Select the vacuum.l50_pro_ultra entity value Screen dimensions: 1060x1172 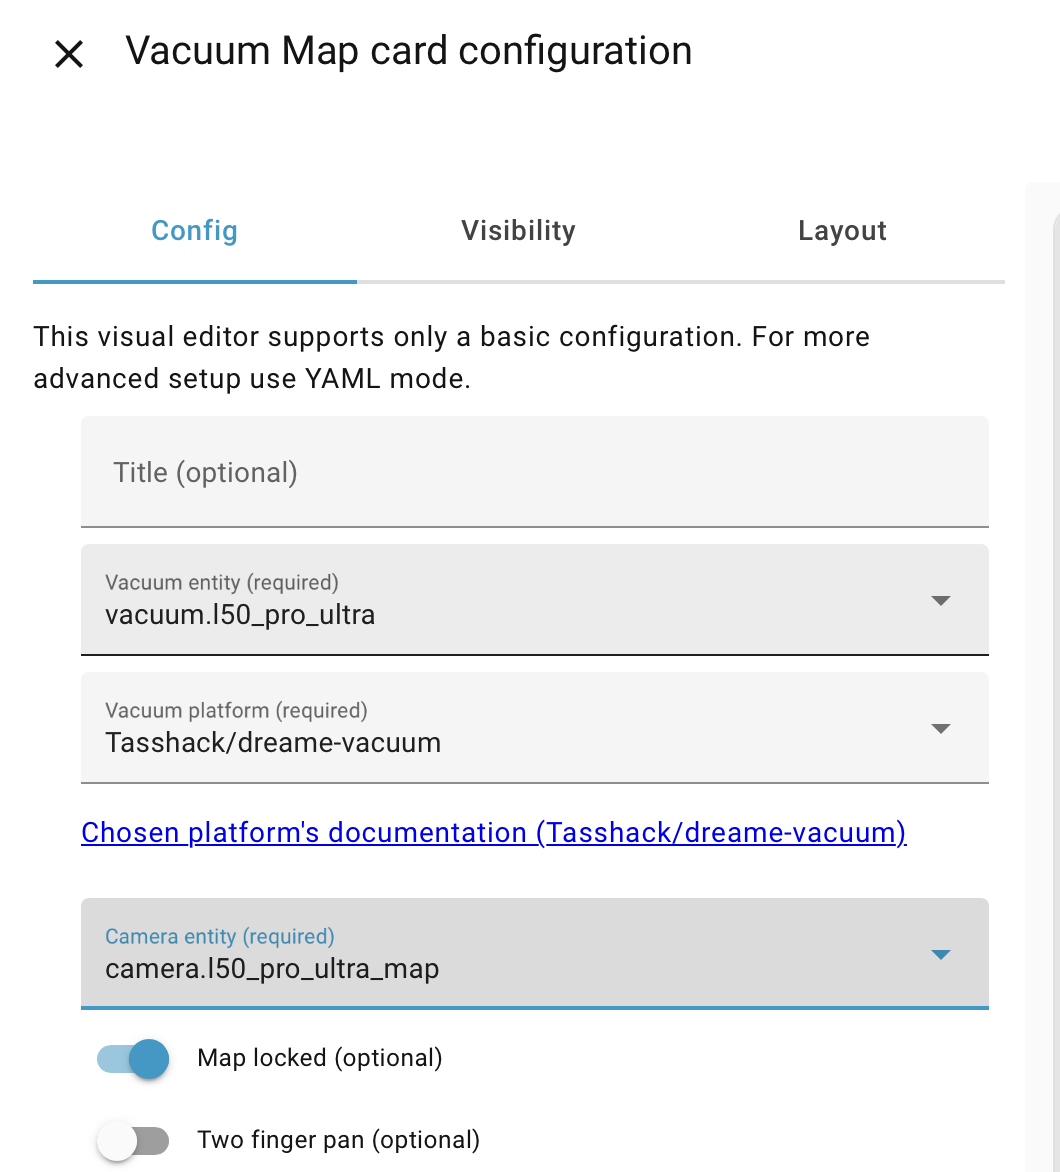tap(240, 615)
